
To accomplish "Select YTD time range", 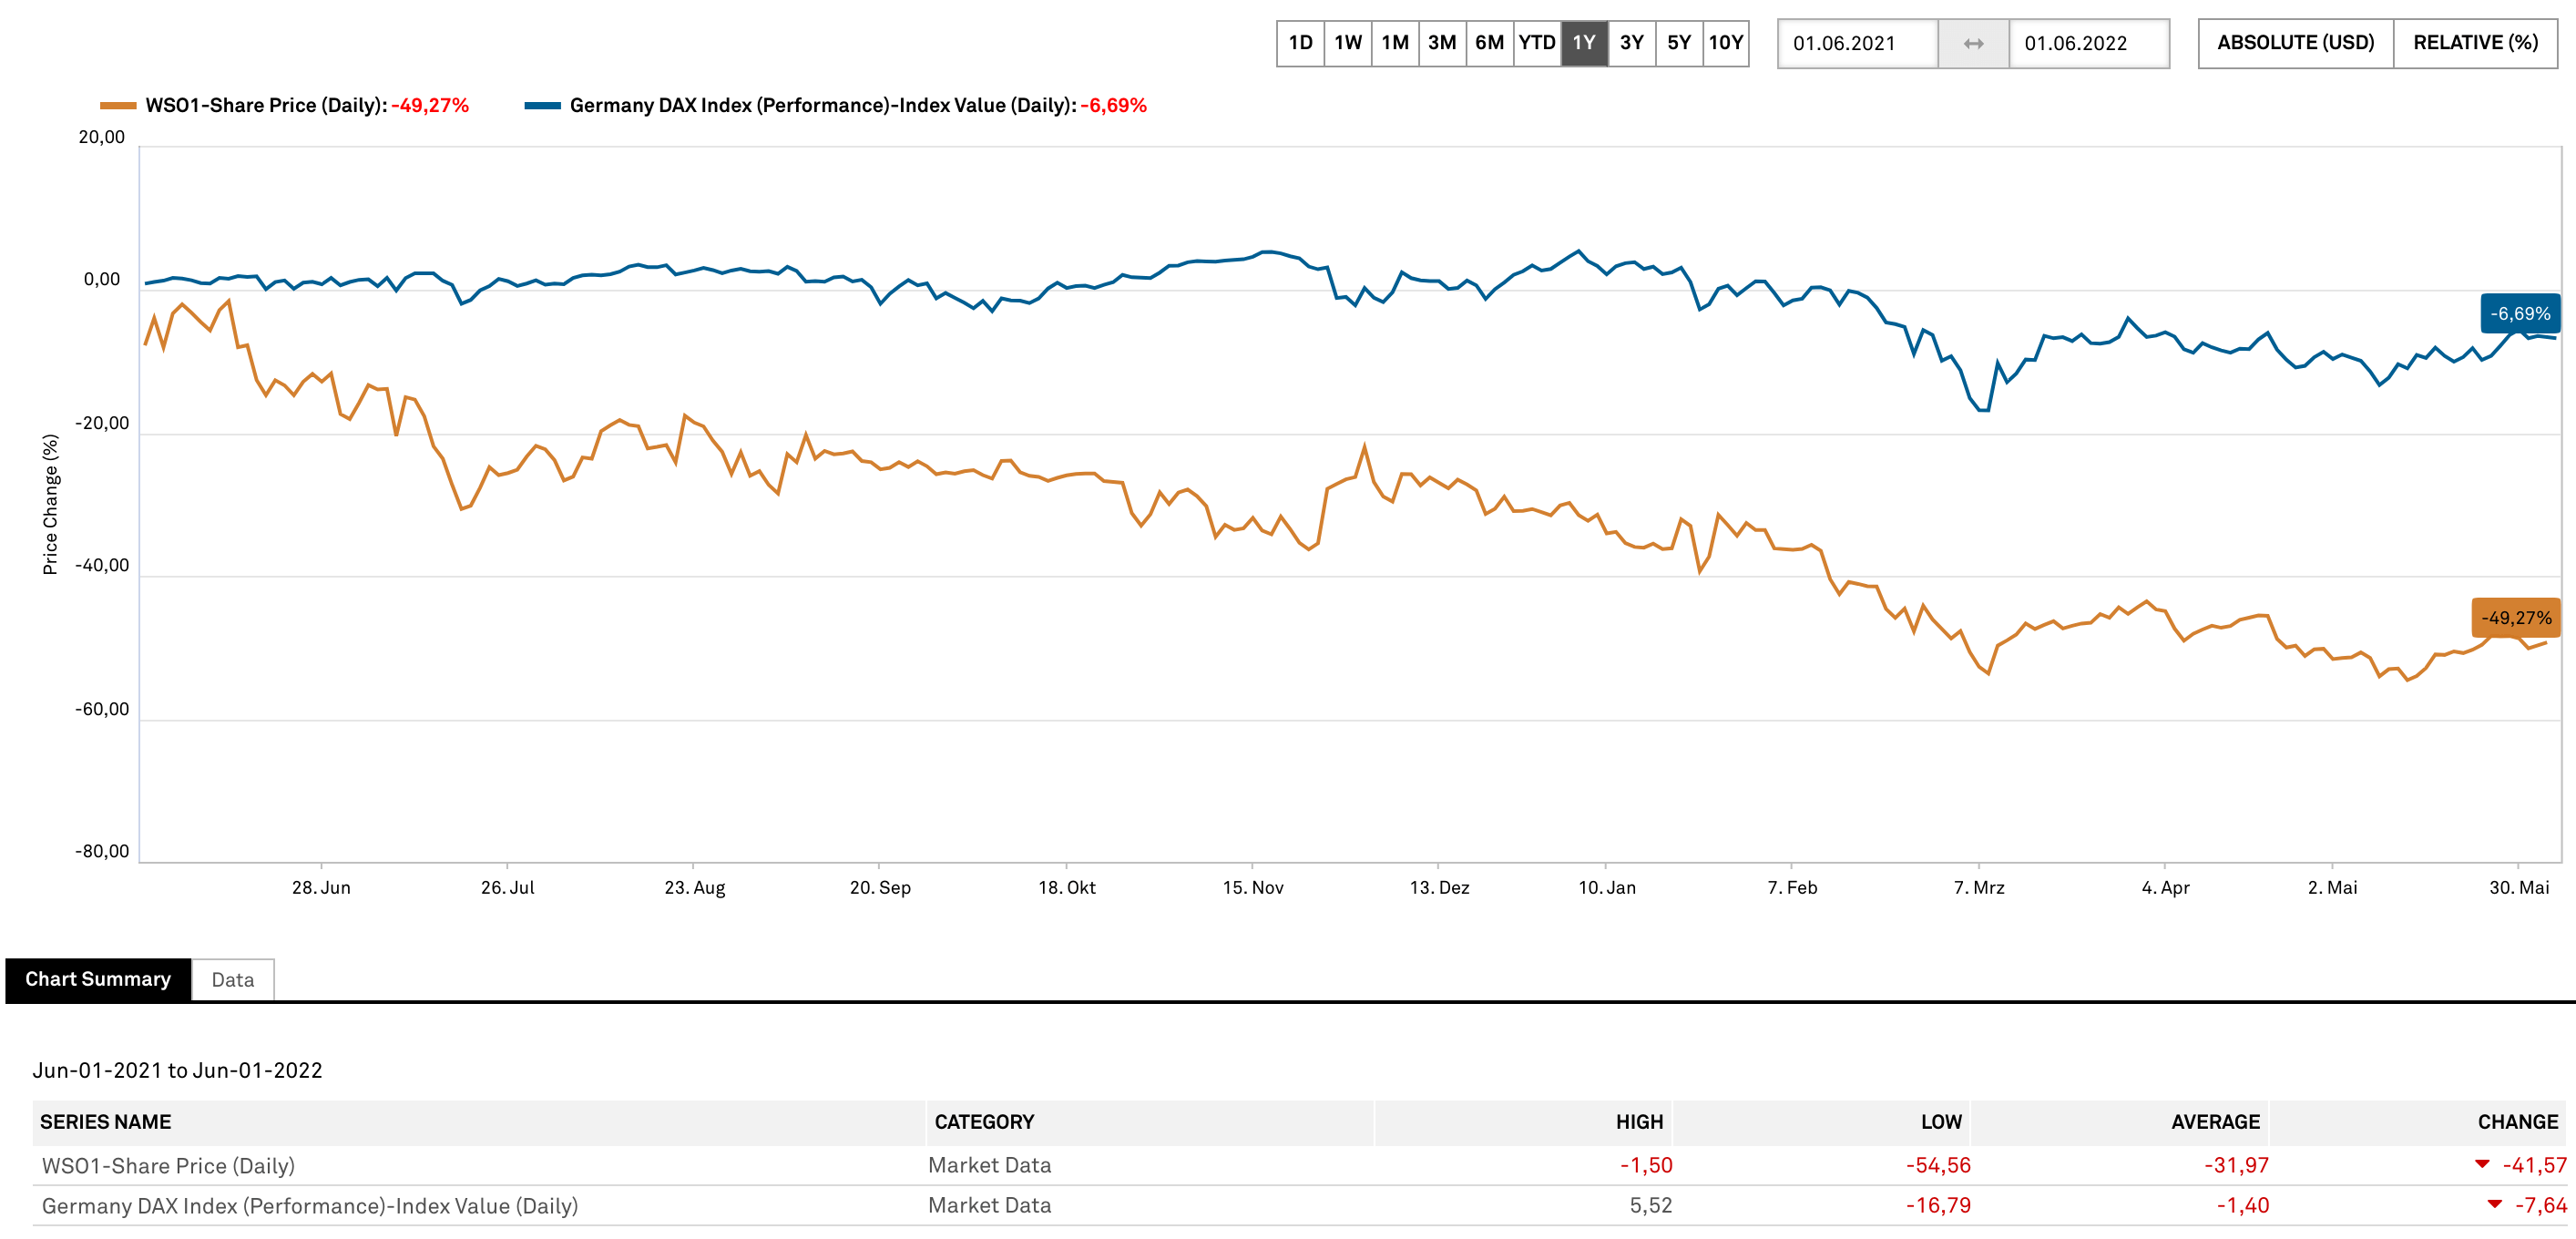I will 1536,43.
